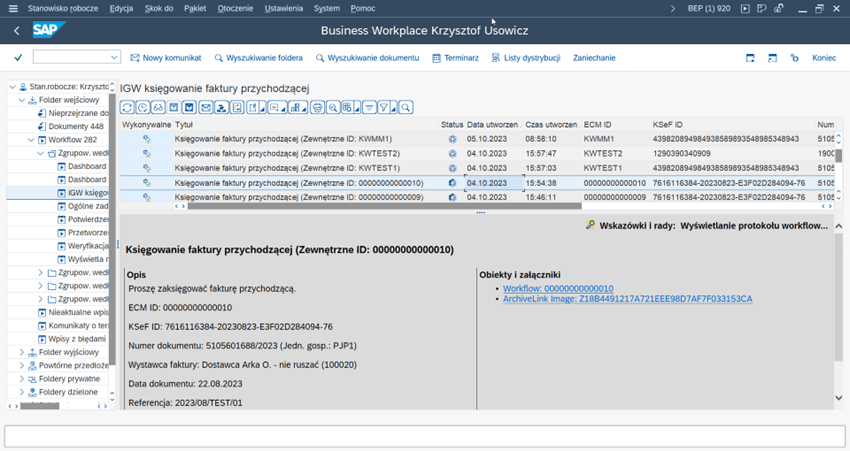850x451 pixels.
Task: Open the Ustawienia menu
Action: pos(284,8)
